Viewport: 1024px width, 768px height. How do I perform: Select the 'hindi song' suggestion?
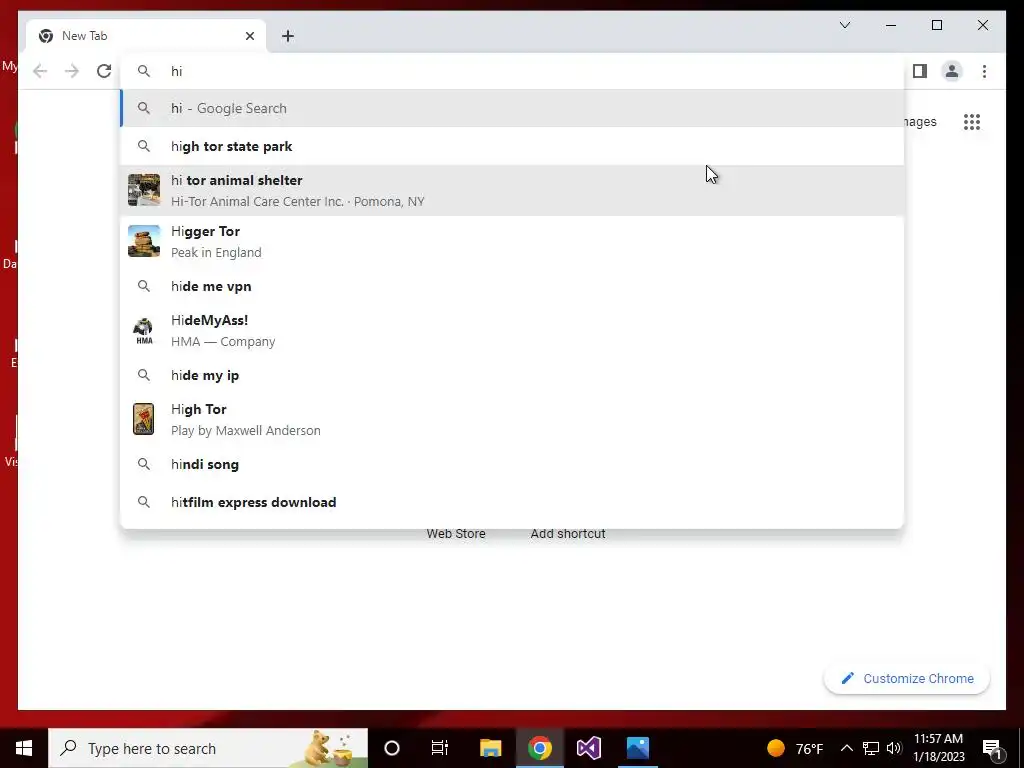coord(513,464)
